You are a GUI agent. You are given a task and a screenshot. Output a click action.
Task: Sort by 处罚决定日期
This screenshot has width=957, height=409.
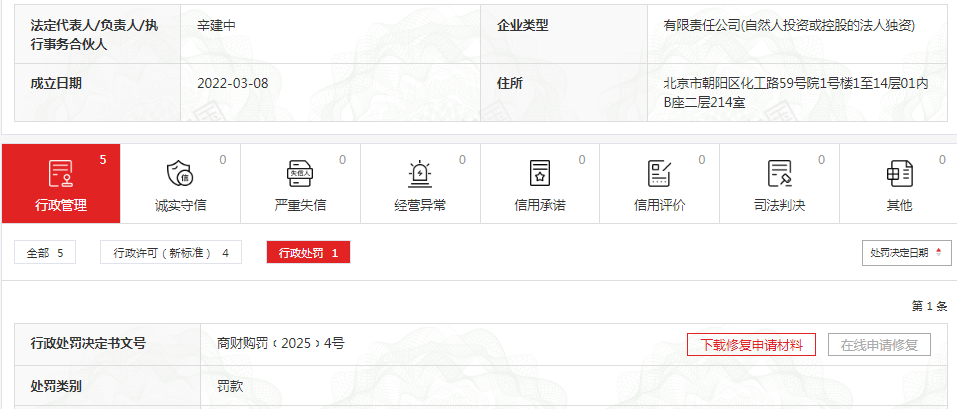(x=906, y=253)
